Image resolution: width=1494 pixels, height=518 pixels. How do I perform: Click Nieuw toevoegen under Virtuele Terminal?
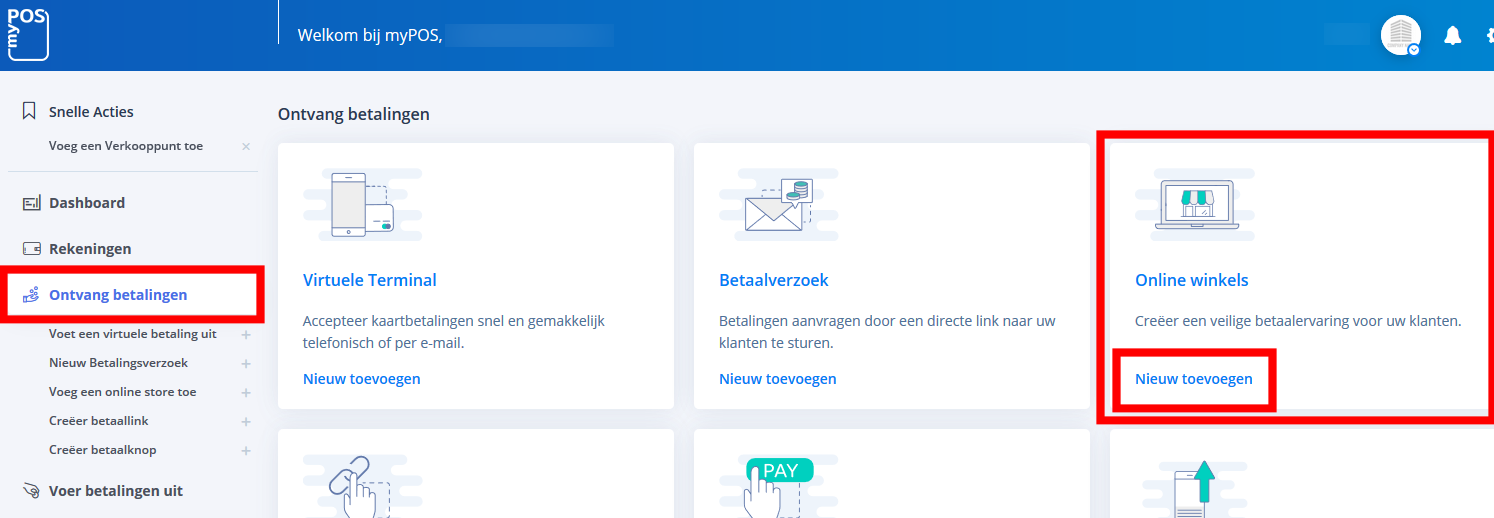[361, 379]
